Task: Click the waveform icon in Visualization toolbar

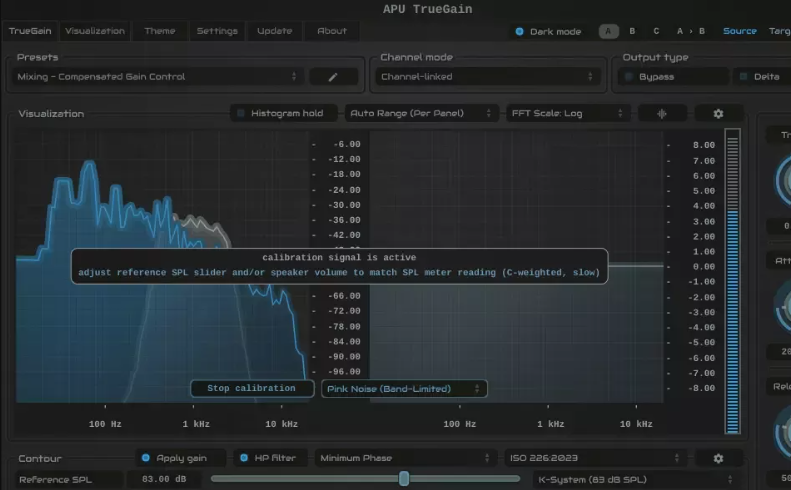Action: (x=662, y=114)
